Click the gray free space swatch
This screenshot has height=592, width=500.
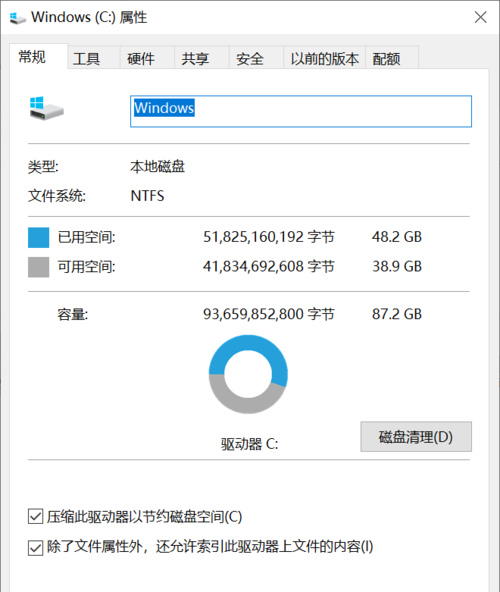[39, 267]
